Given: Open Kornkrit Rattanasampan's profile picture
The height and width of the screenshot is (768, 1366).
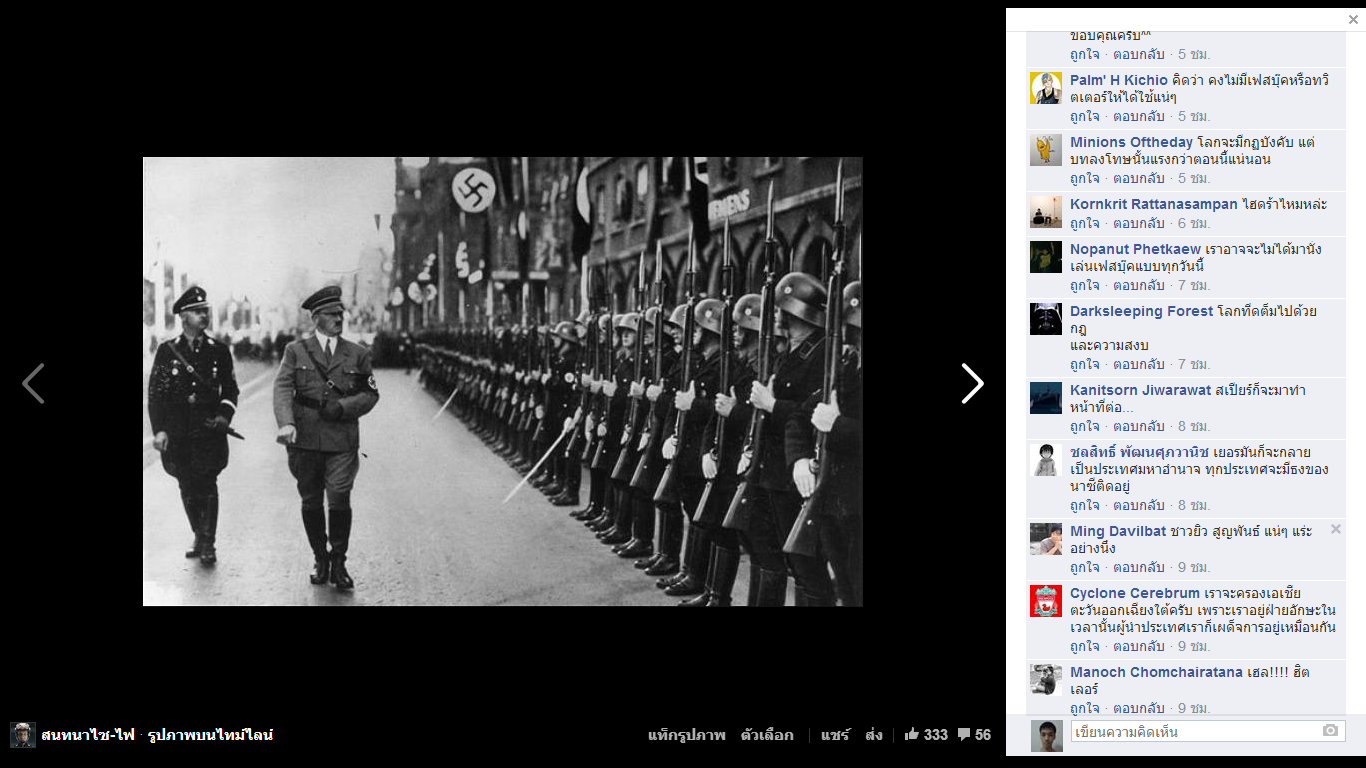Looking at the screenshot, I should (1046, 212).
